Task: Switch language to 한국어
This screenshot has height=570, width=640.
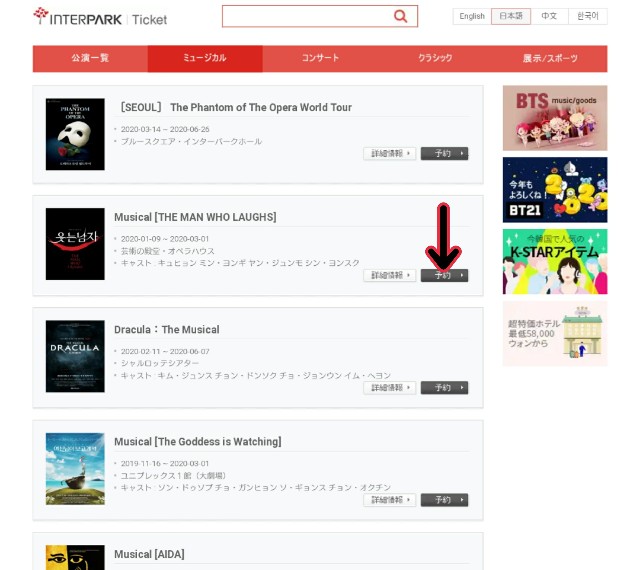Action: (588, 16)
